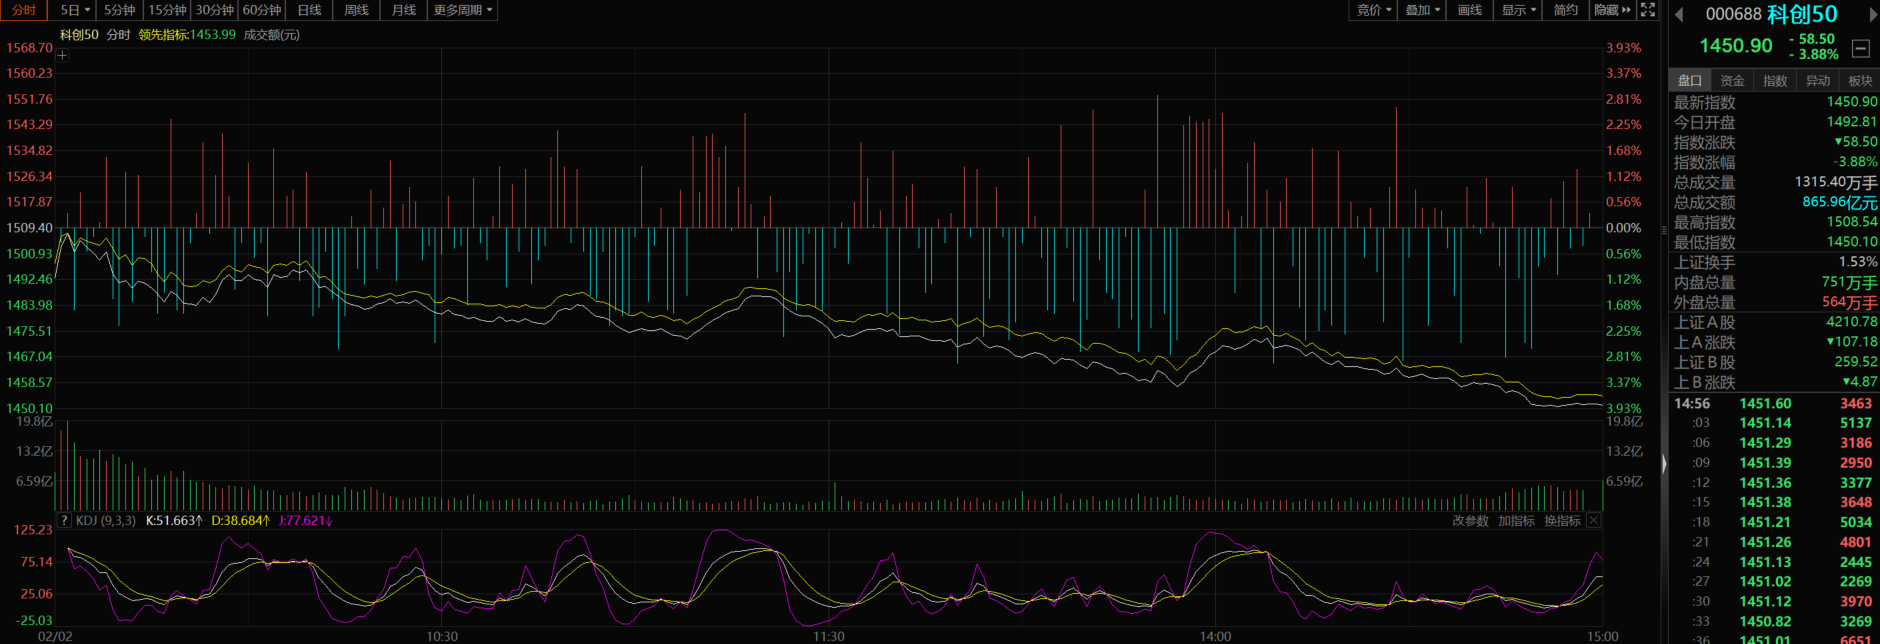
Task: Open KDJ indicator help question mark
Action: (64, 521)
